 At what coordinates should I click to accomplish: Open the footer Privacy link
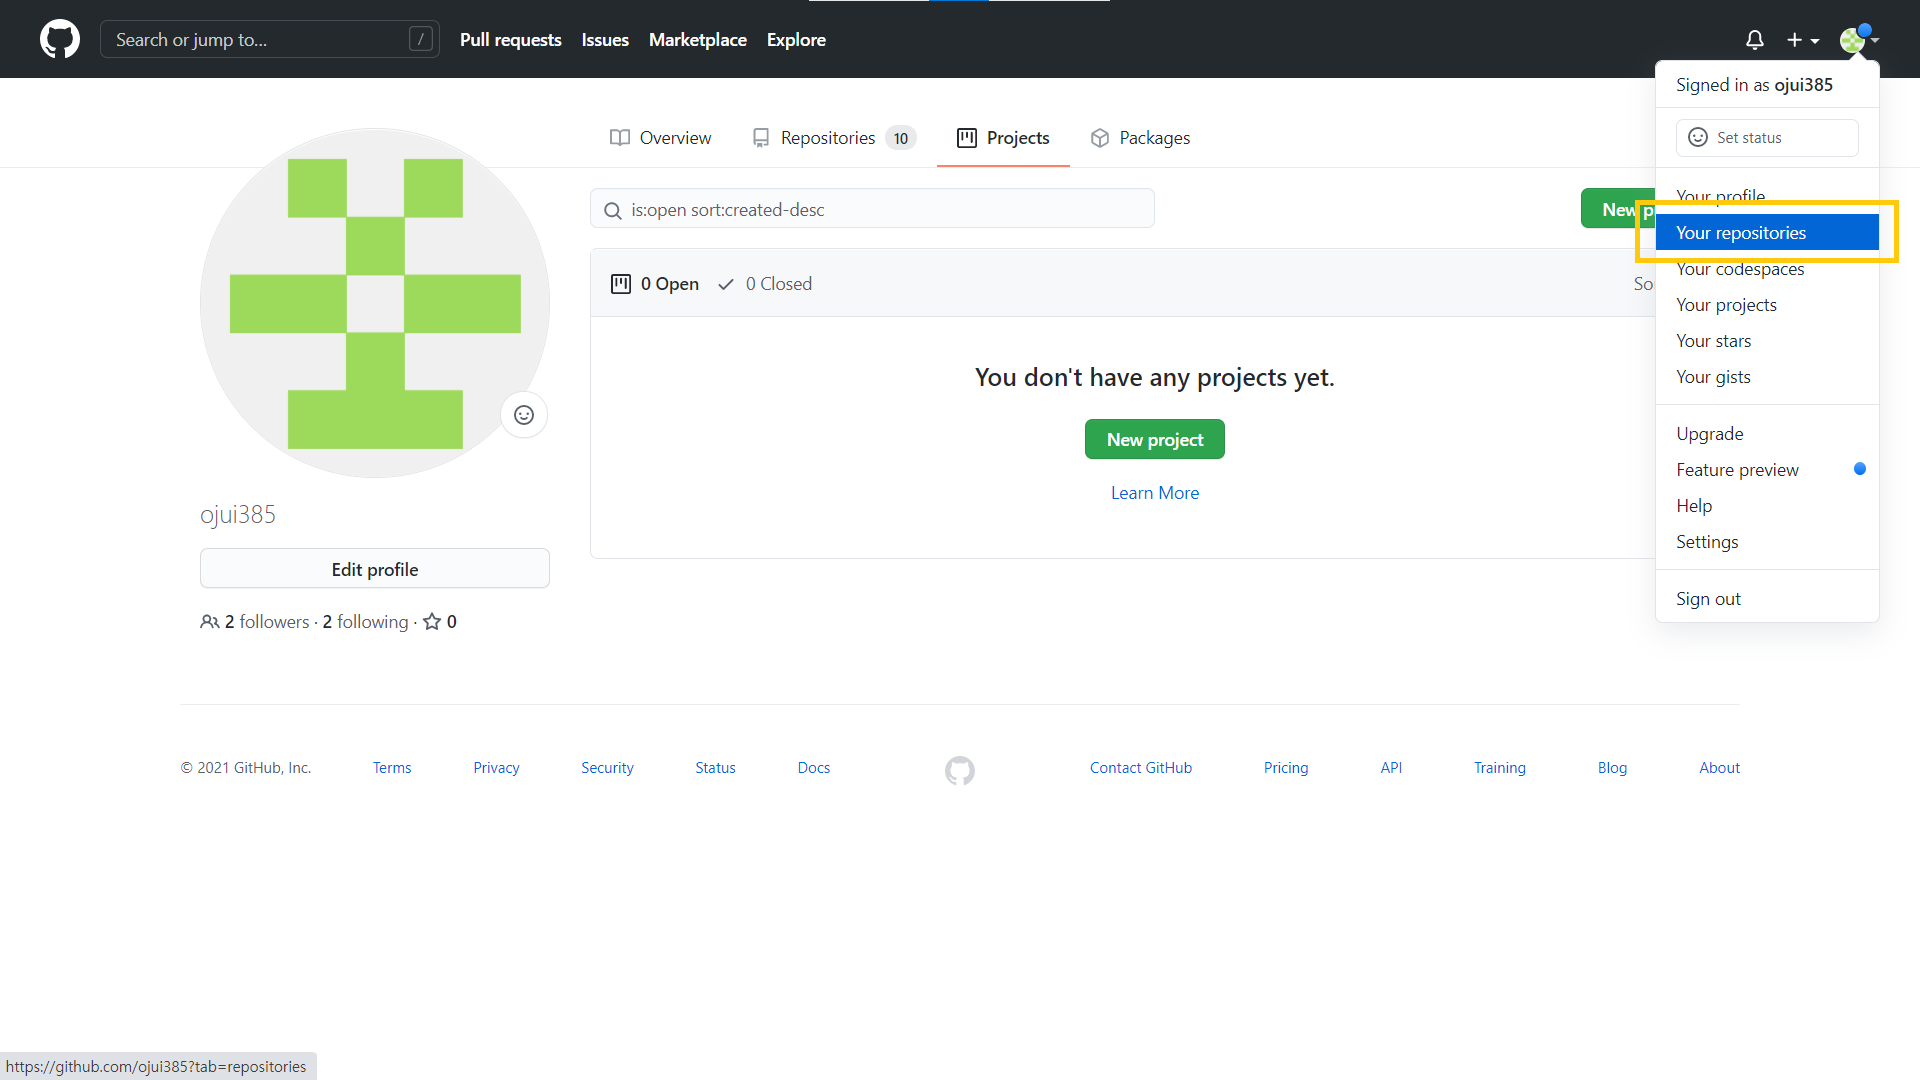point(496,768)
